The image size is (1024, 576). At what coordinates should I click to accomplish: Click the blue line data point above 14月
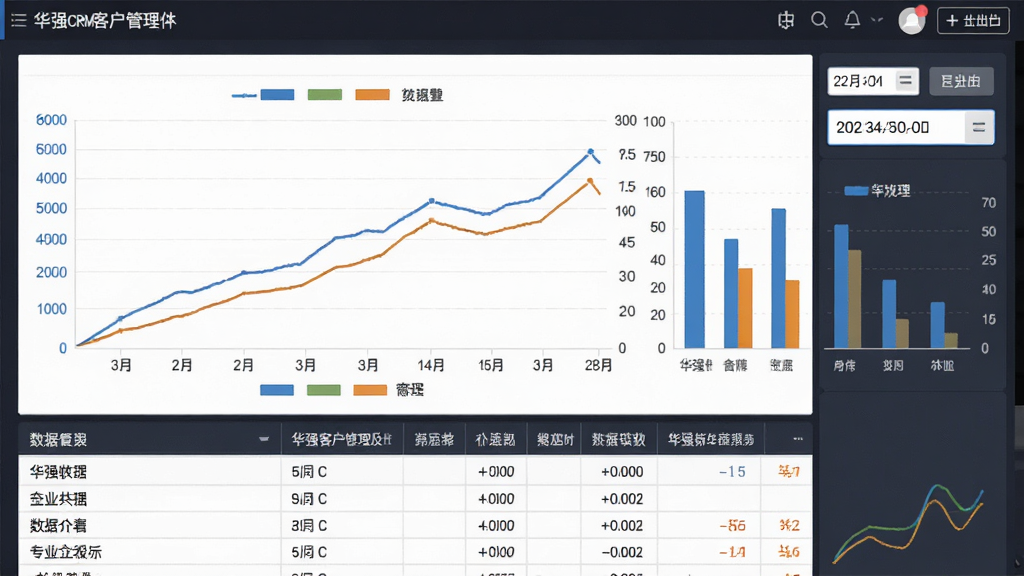point(432,201)
